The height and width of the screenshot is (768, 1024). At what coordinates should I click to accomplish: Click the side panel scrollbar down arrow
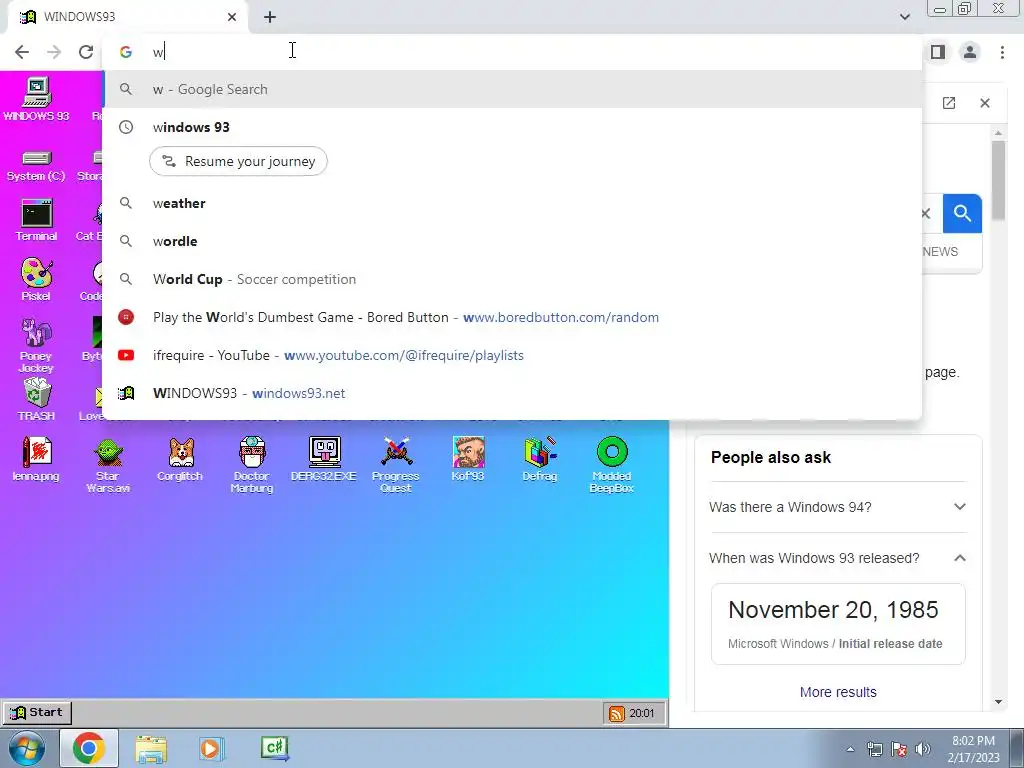[998, 702]
